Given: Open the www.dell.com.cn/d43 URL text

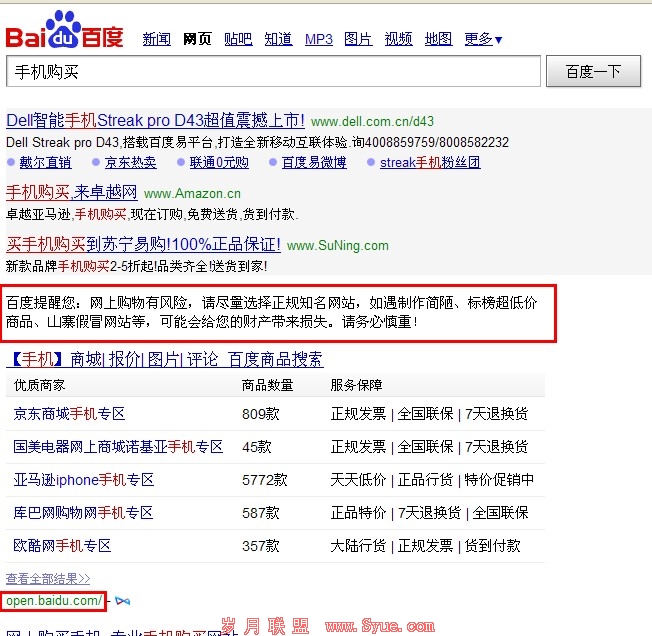Looking at the screenshot, I should [372, 121].
